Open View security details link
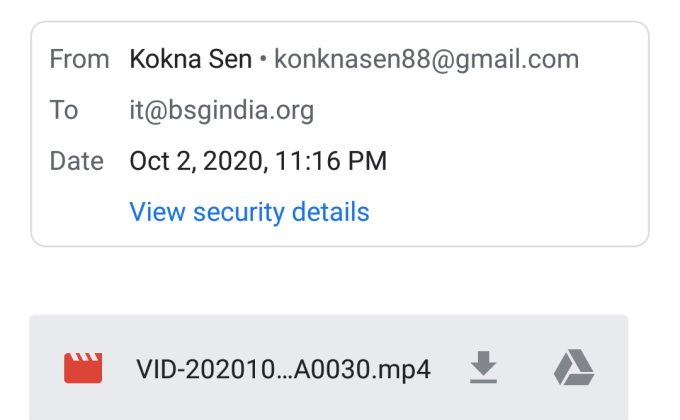The width and height of the screenshot is (680, 420). [249, 212]
